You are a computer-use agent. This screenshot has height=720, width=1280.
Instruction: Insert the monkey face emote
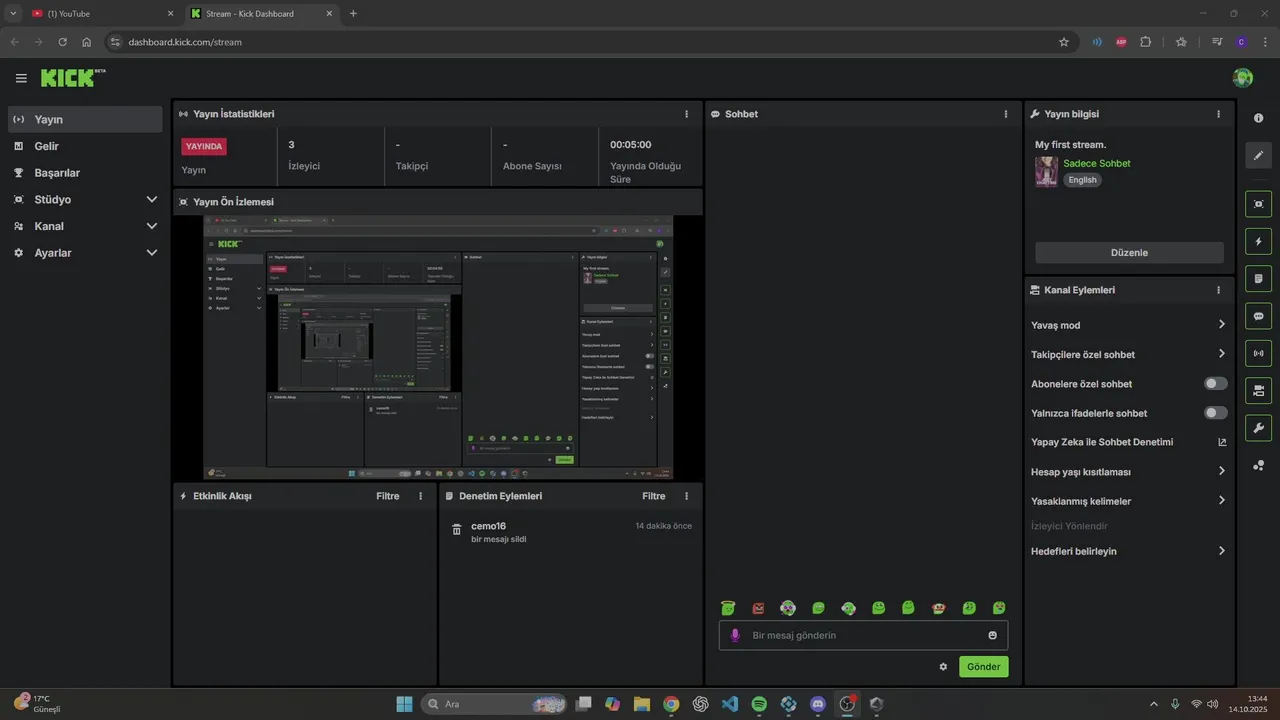coord(938,608)
